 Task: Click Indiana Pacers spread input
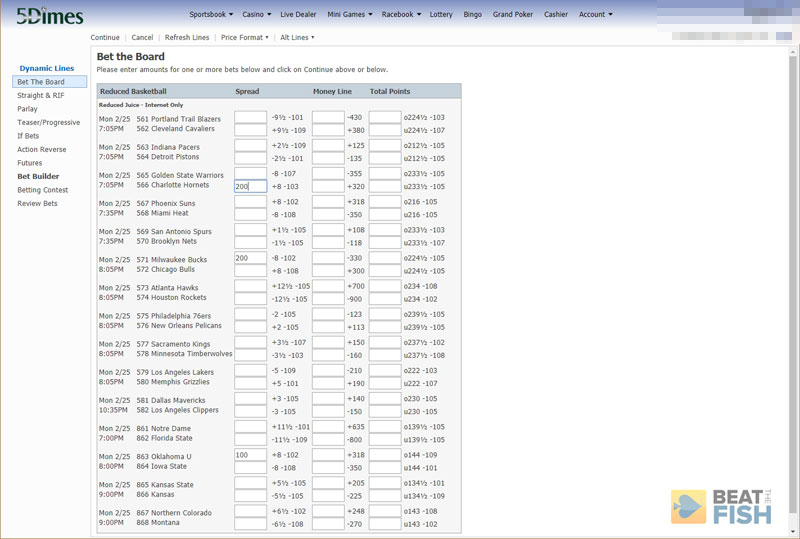point(251,145)
